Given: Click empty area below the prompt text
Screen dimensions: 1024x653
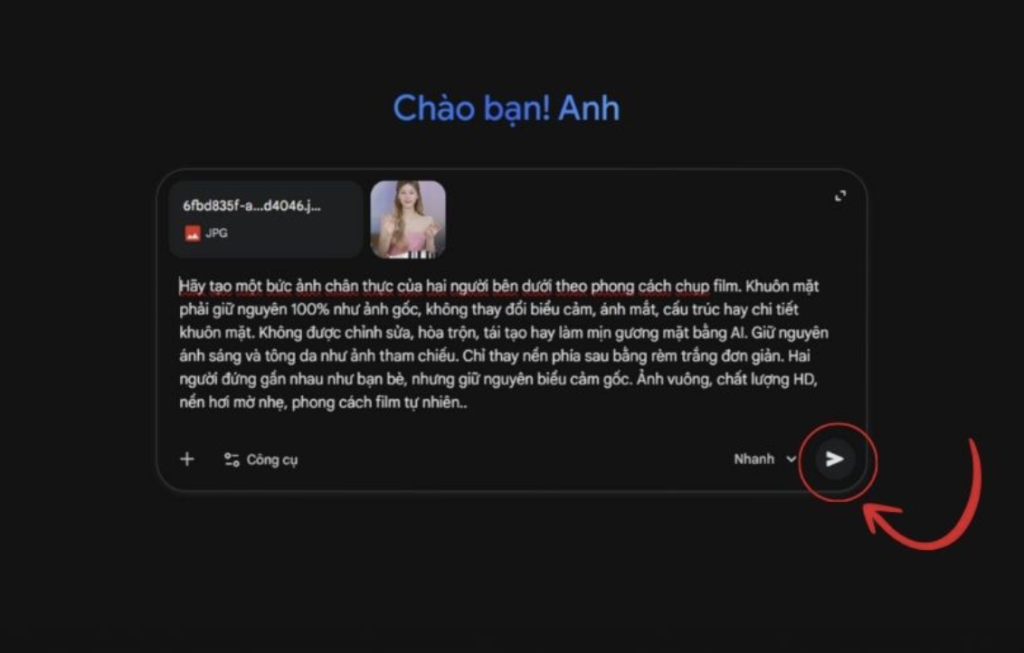Looking at the screenshot, I should pyautogui.click(x=509, y=428).
